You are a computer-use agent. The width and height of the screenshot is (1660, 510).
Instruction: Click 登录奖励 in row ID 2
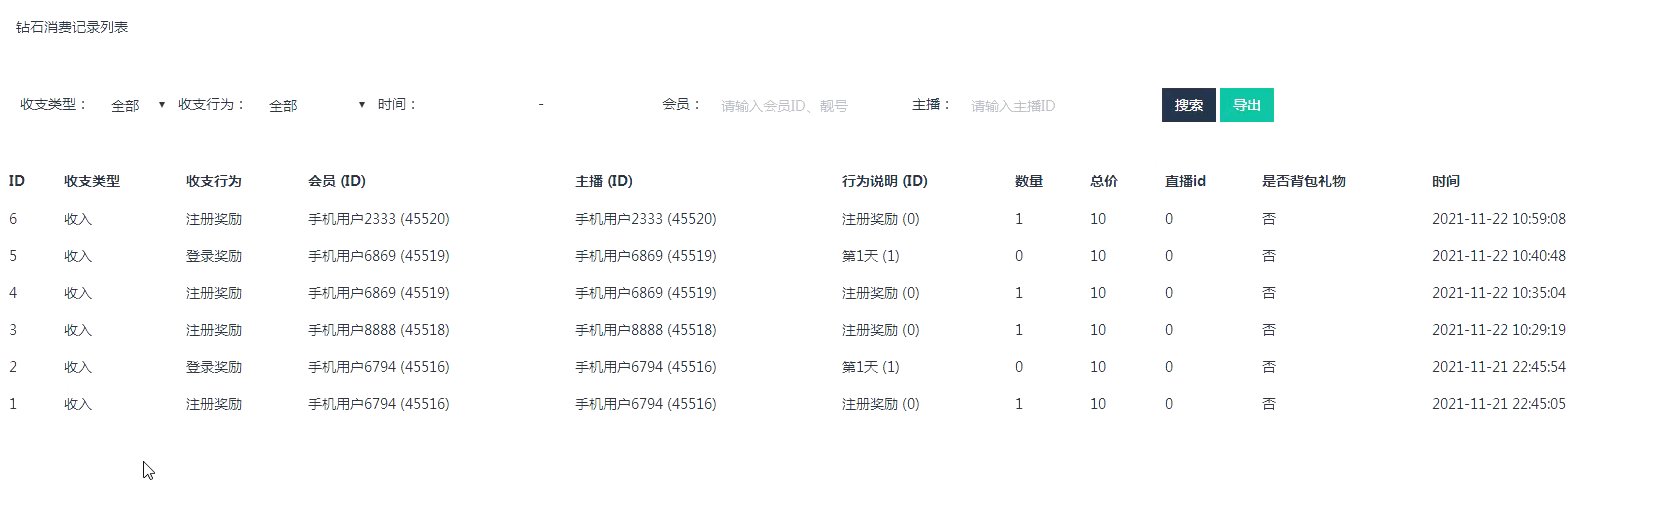click(x=214, y=366)
